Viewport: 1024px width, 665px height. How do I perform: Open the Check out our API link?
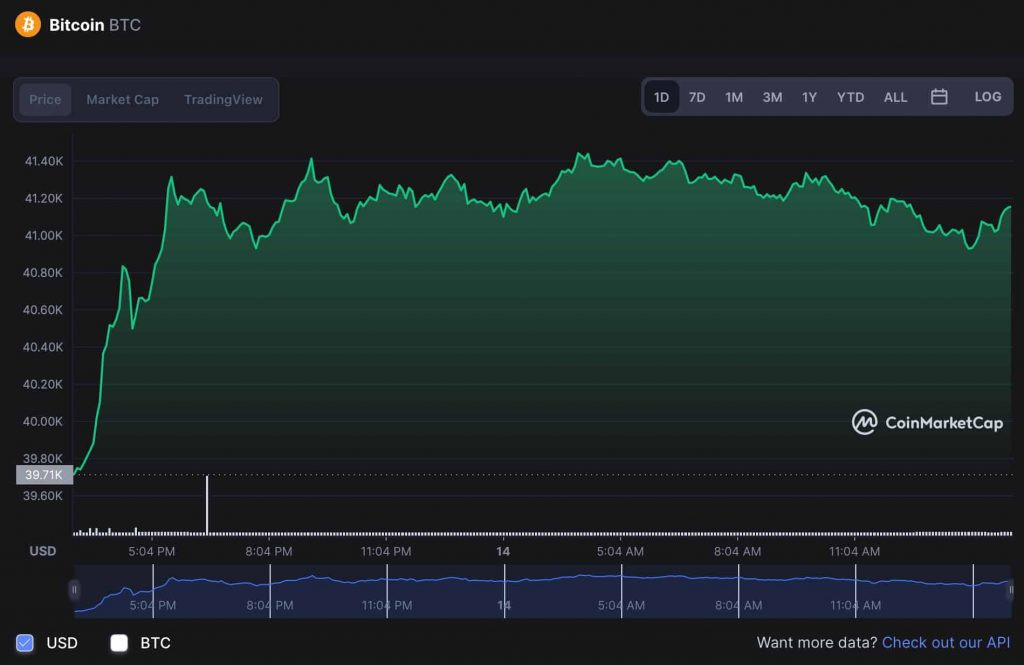[x=946, y=643]
